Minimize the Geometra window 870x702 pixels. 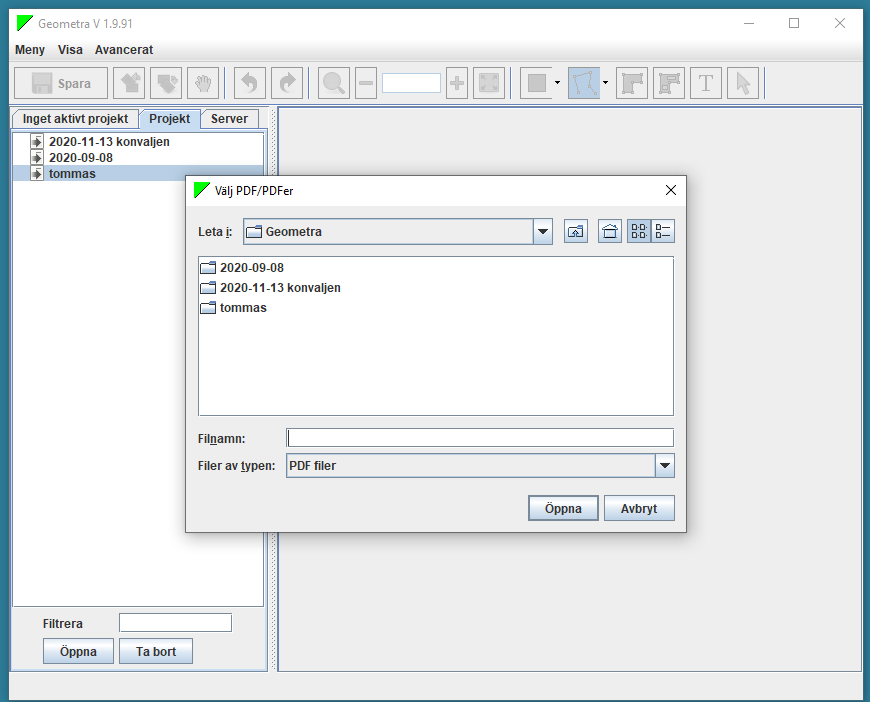click(749, 23)
